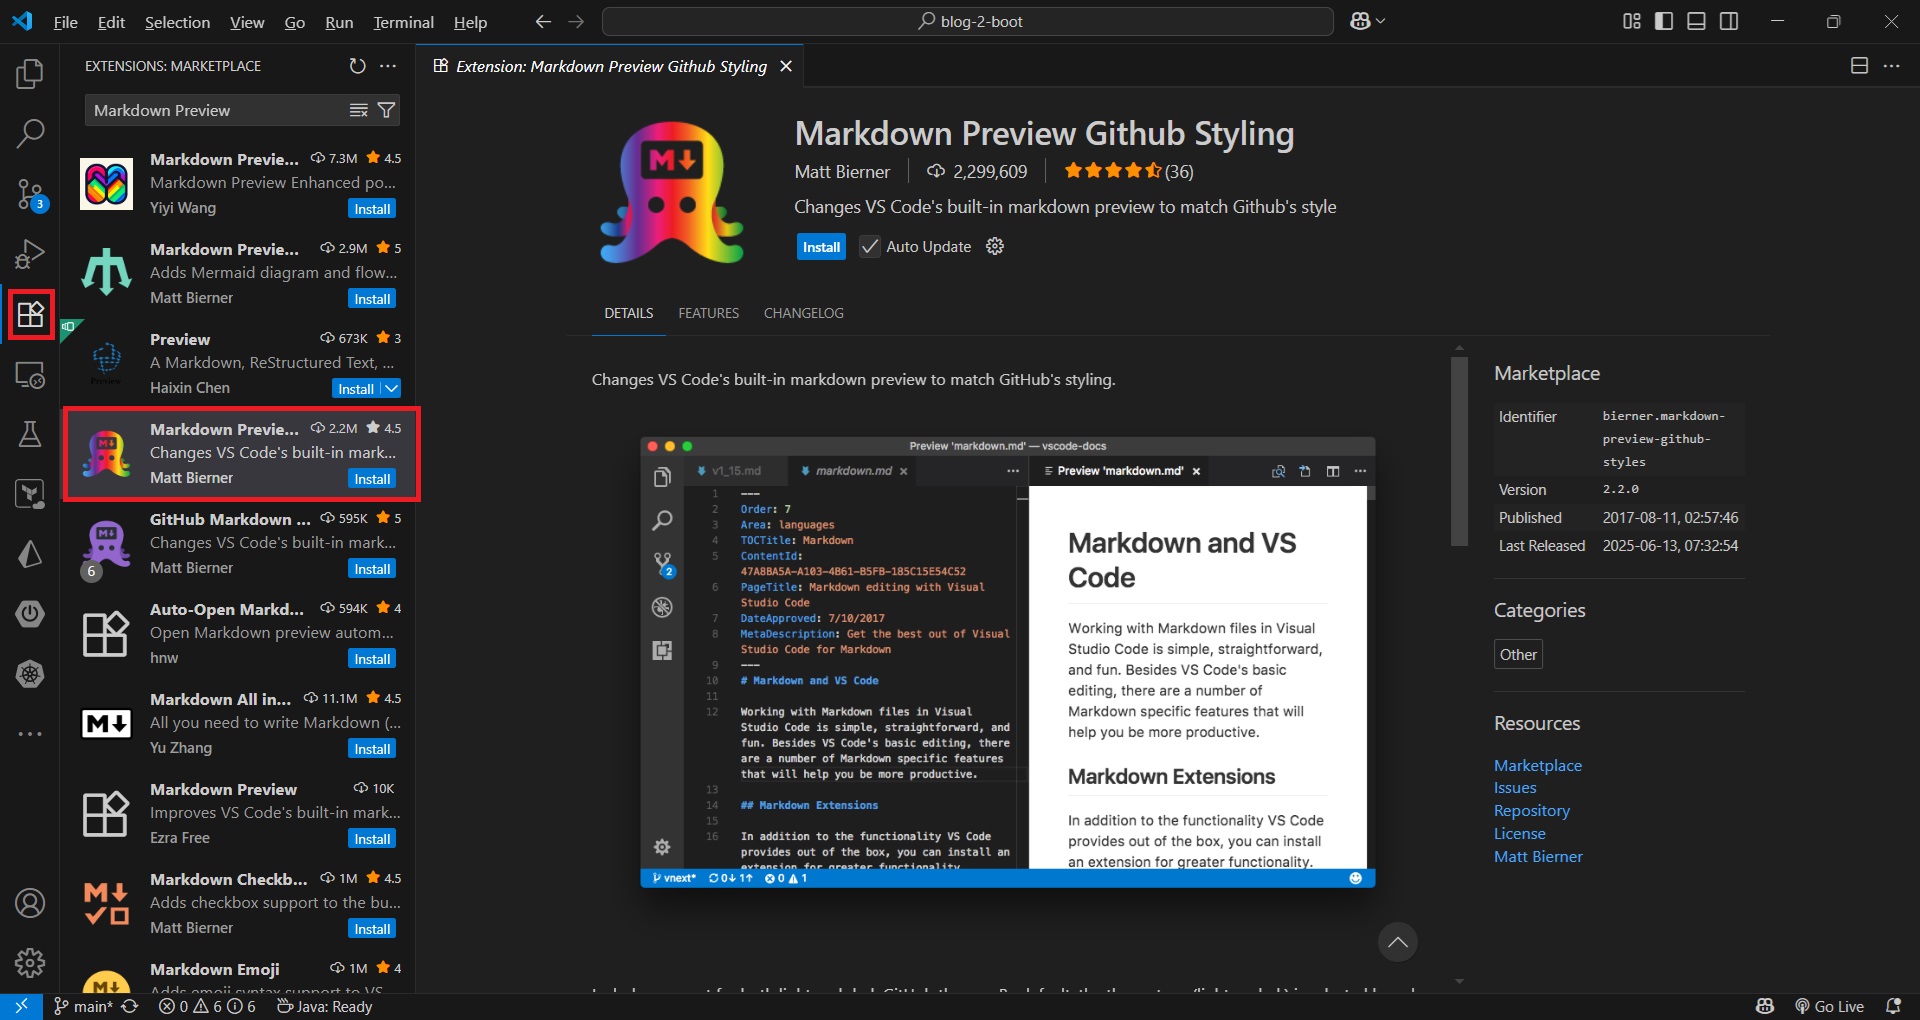Open the extension preview screenshot image
This screenshot has height=1020, width=1920.
(1007, 662)
